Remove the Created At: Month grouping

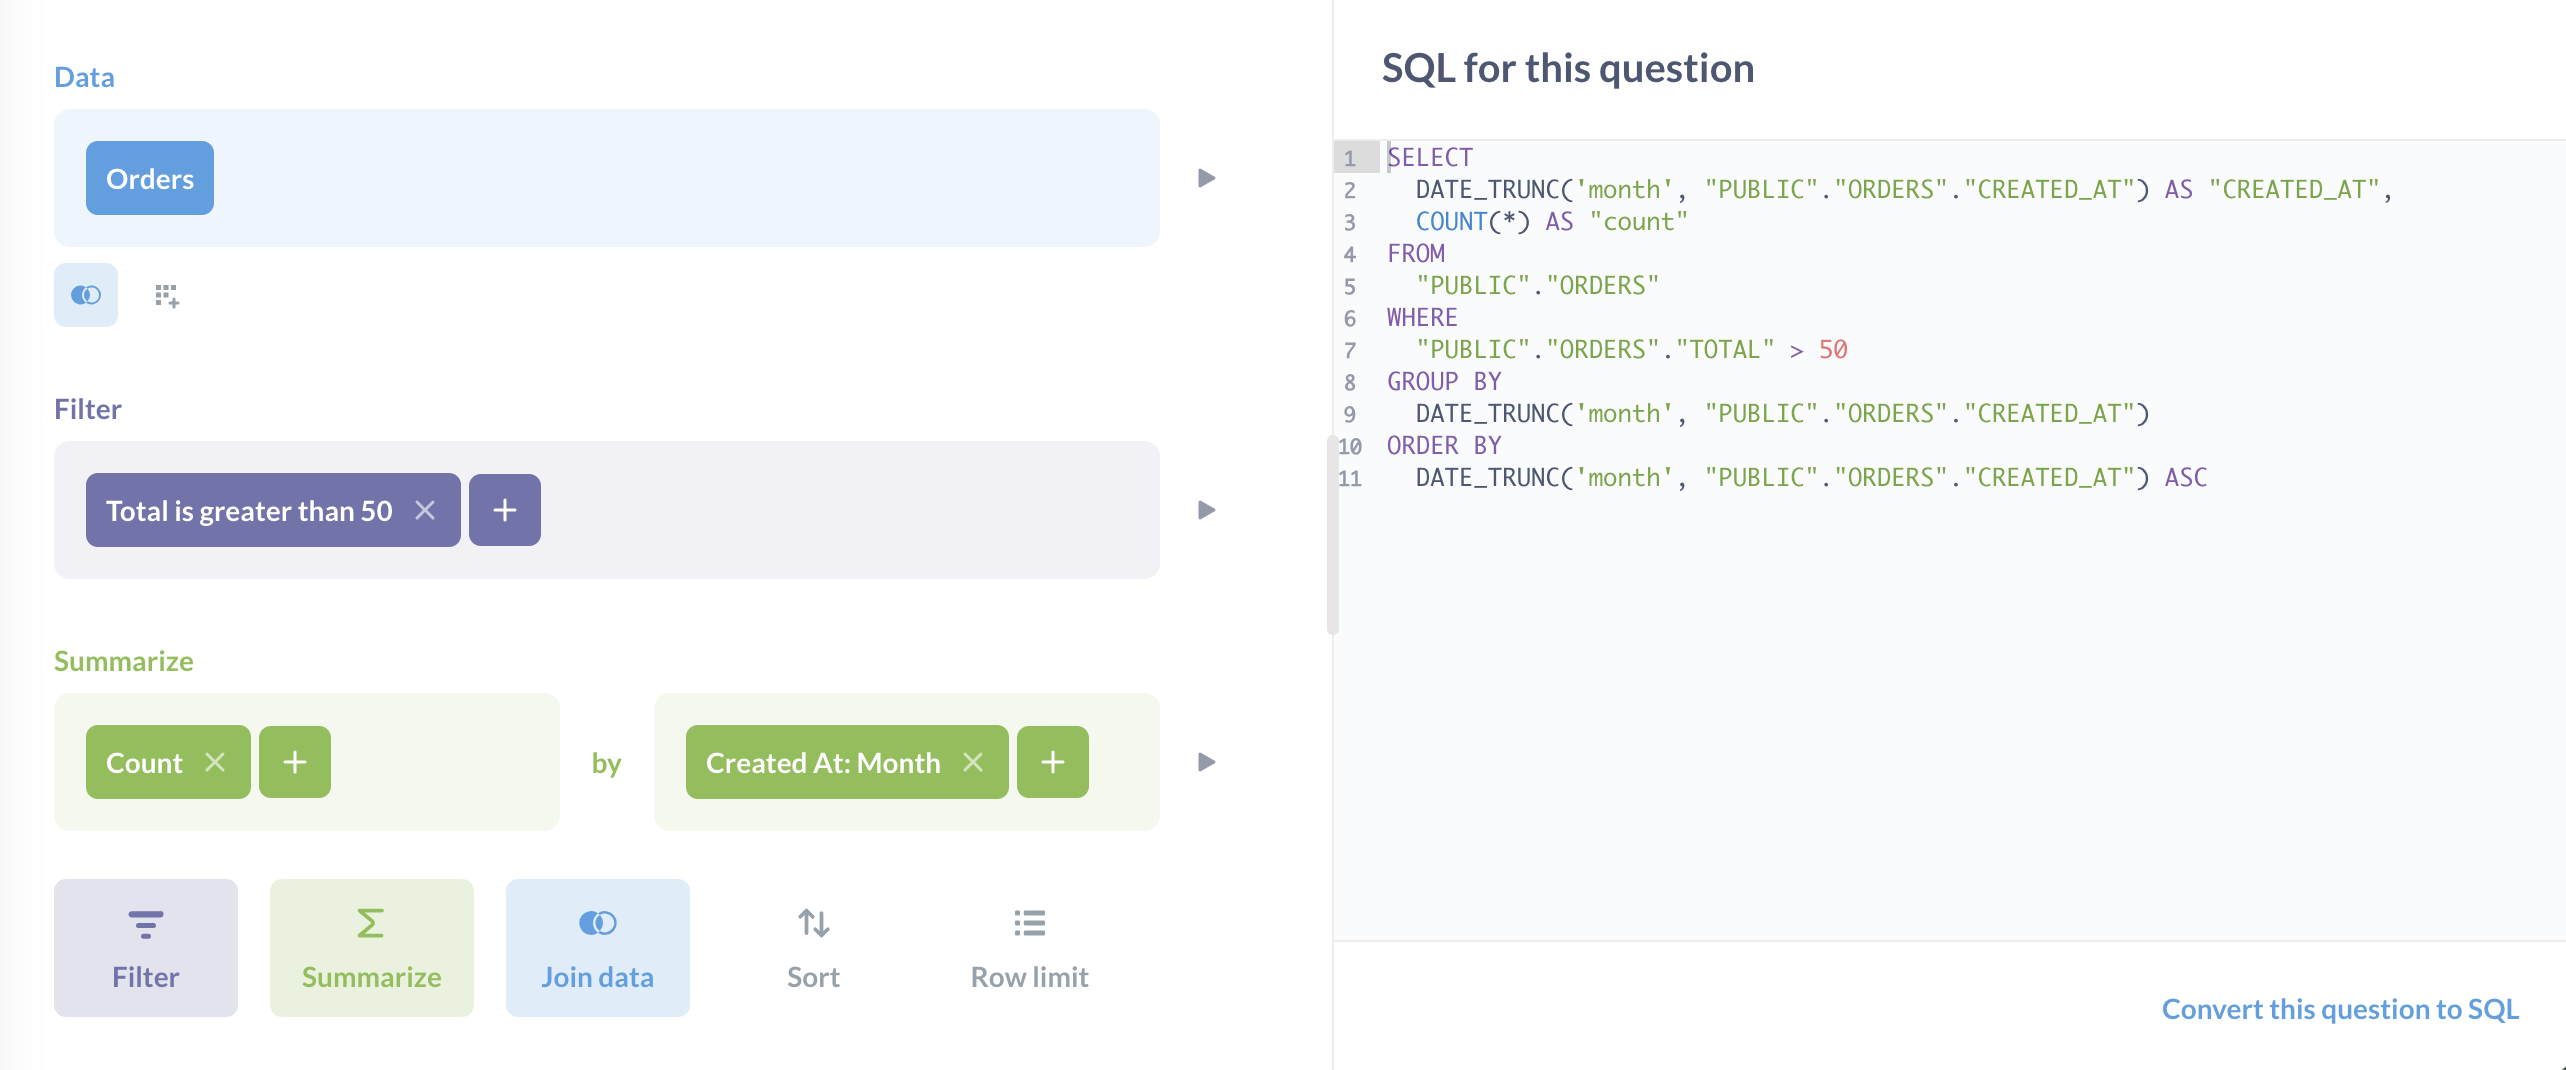975,762
